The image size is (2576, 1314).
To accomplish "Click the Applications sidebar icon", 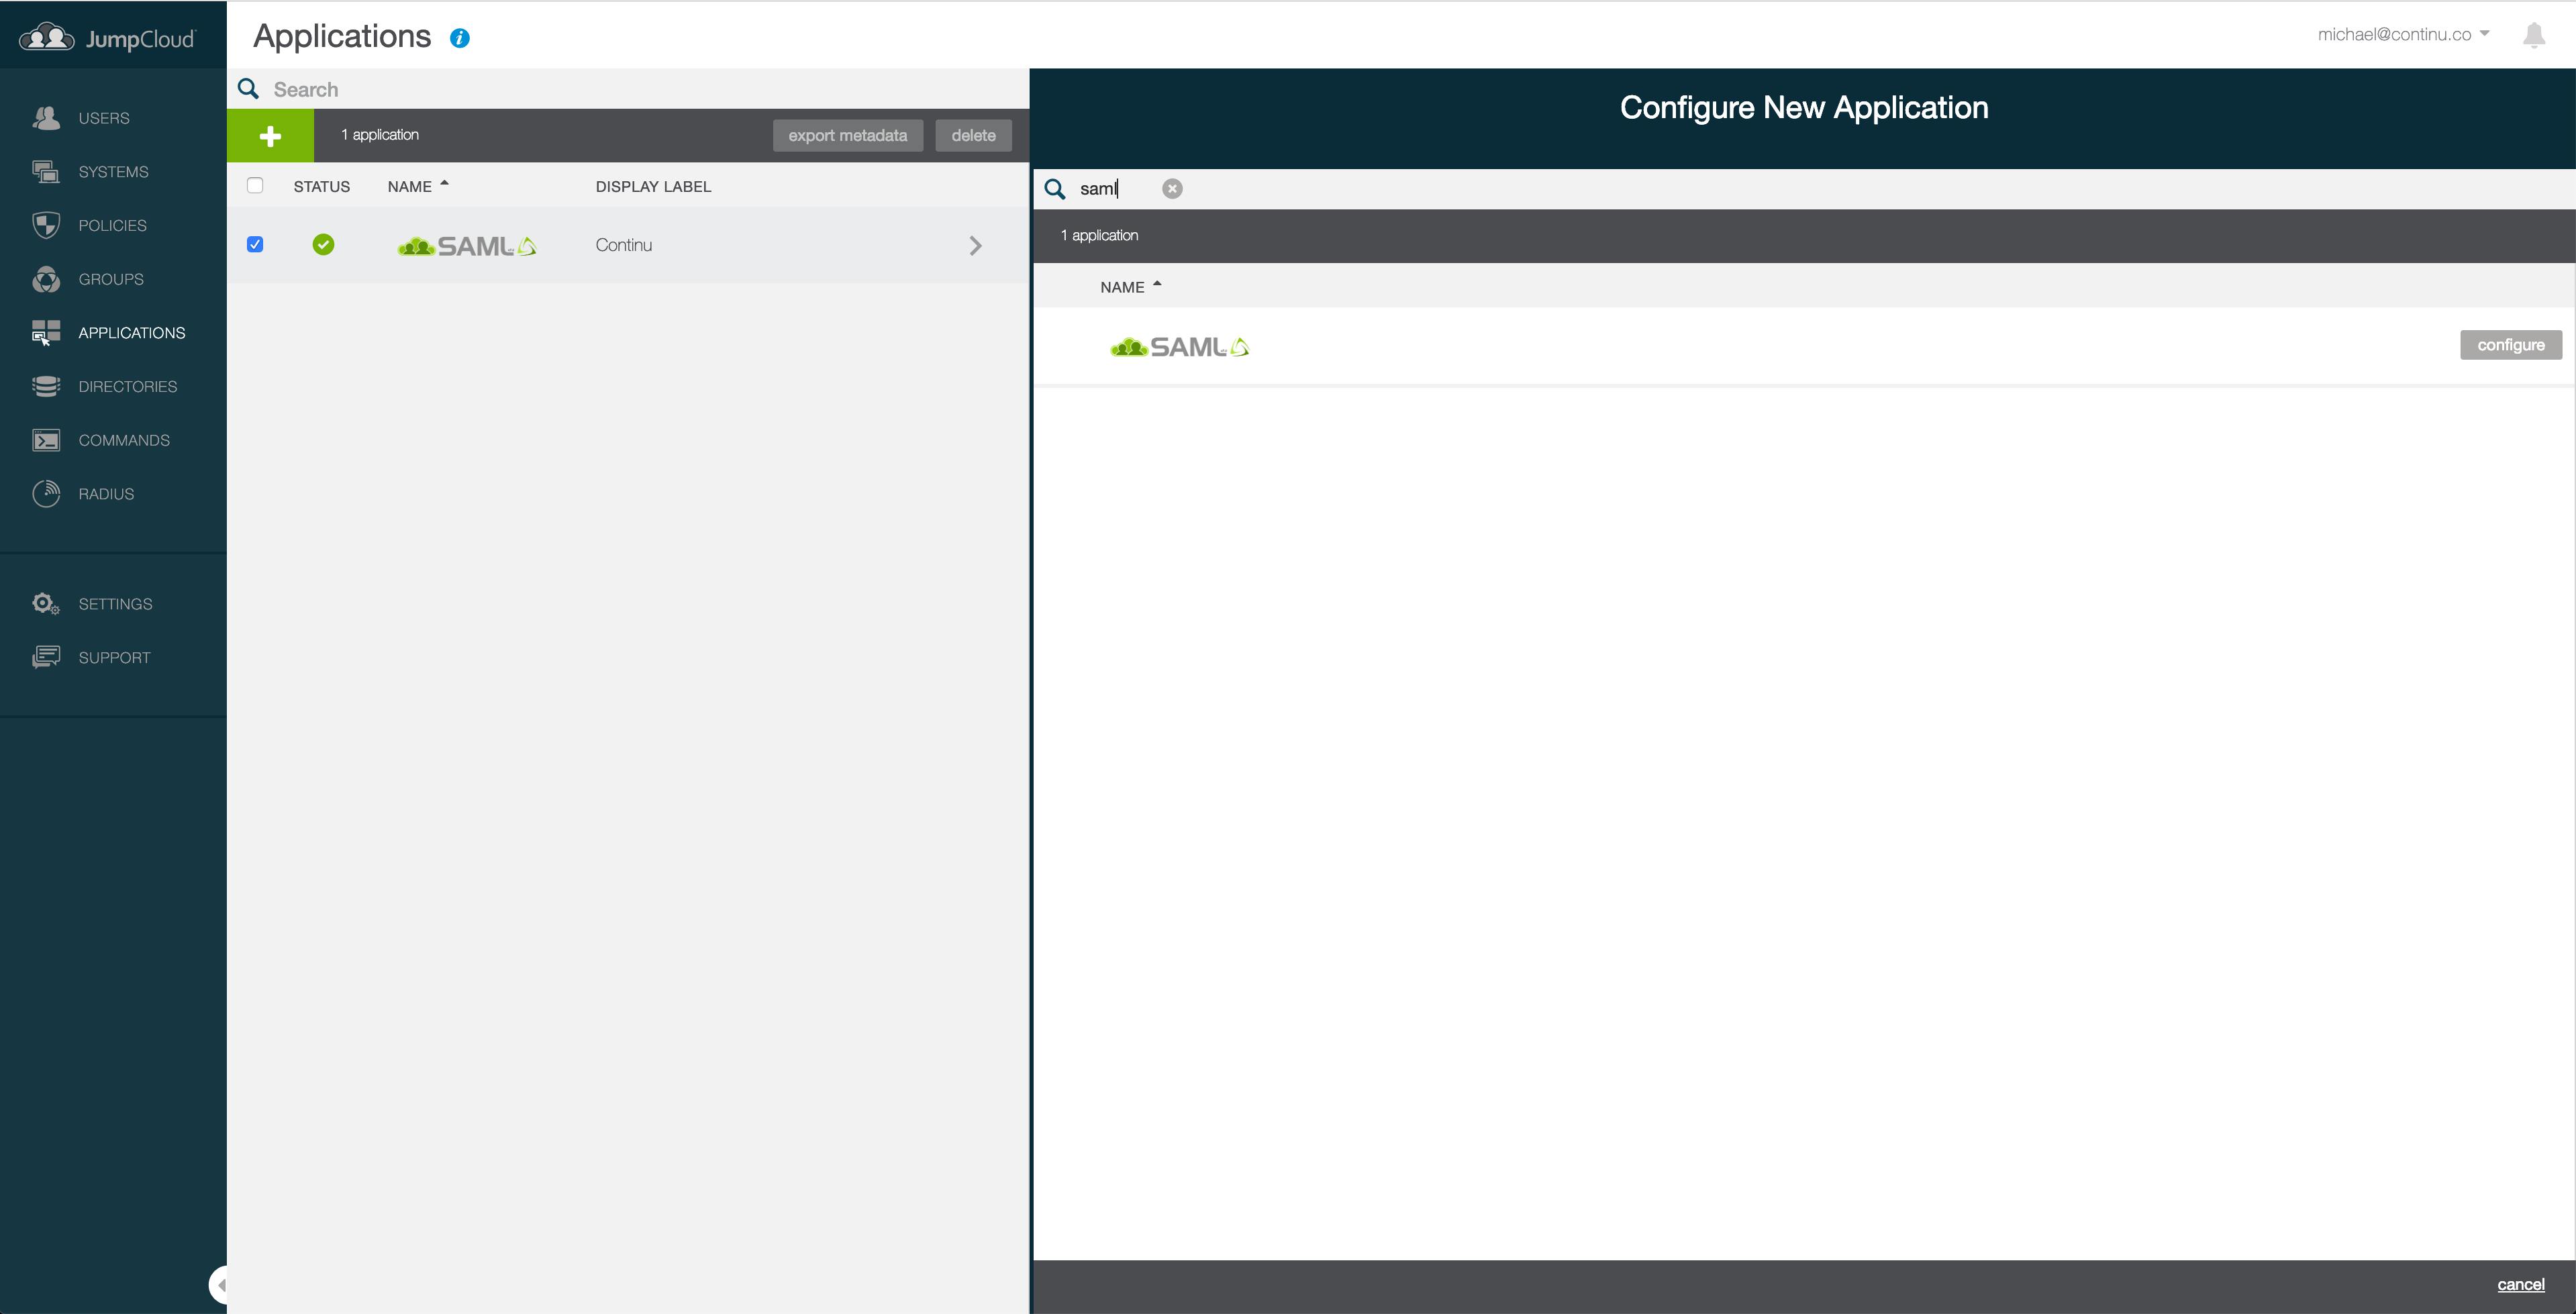I will tap(46, 333).
